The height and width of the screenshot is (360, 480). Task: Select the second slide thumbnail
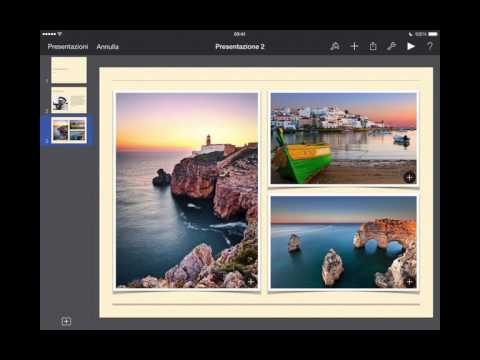pos(69,100)
